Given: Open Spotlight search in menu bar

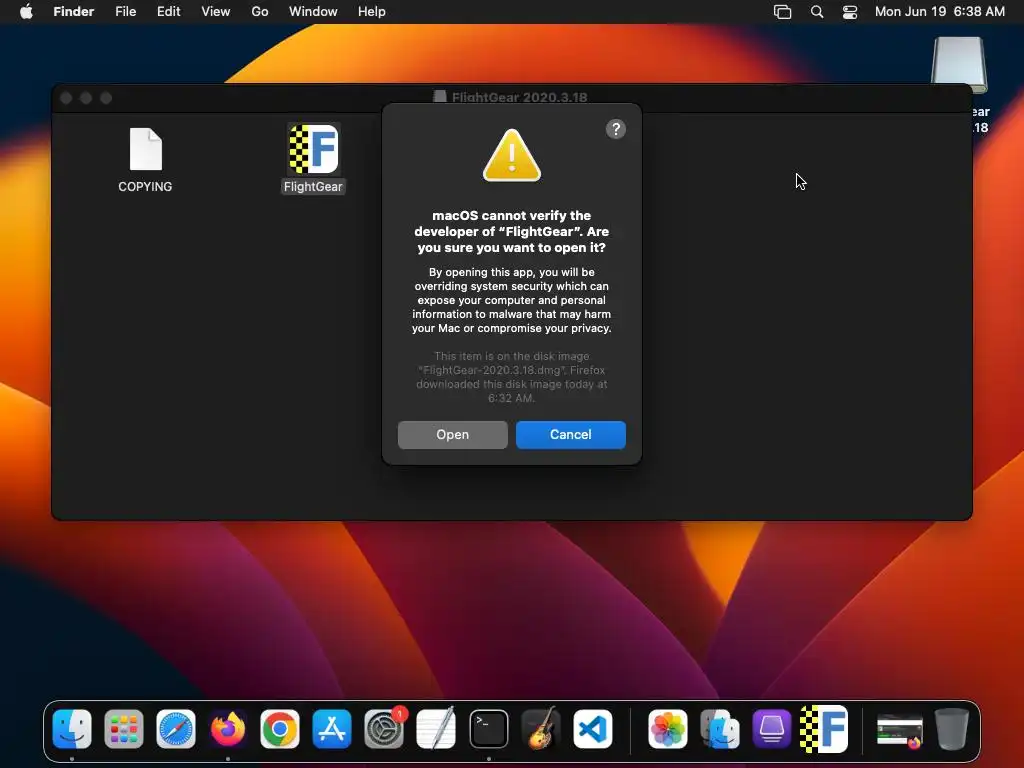Looking at the screenshot, I should 816,12.
